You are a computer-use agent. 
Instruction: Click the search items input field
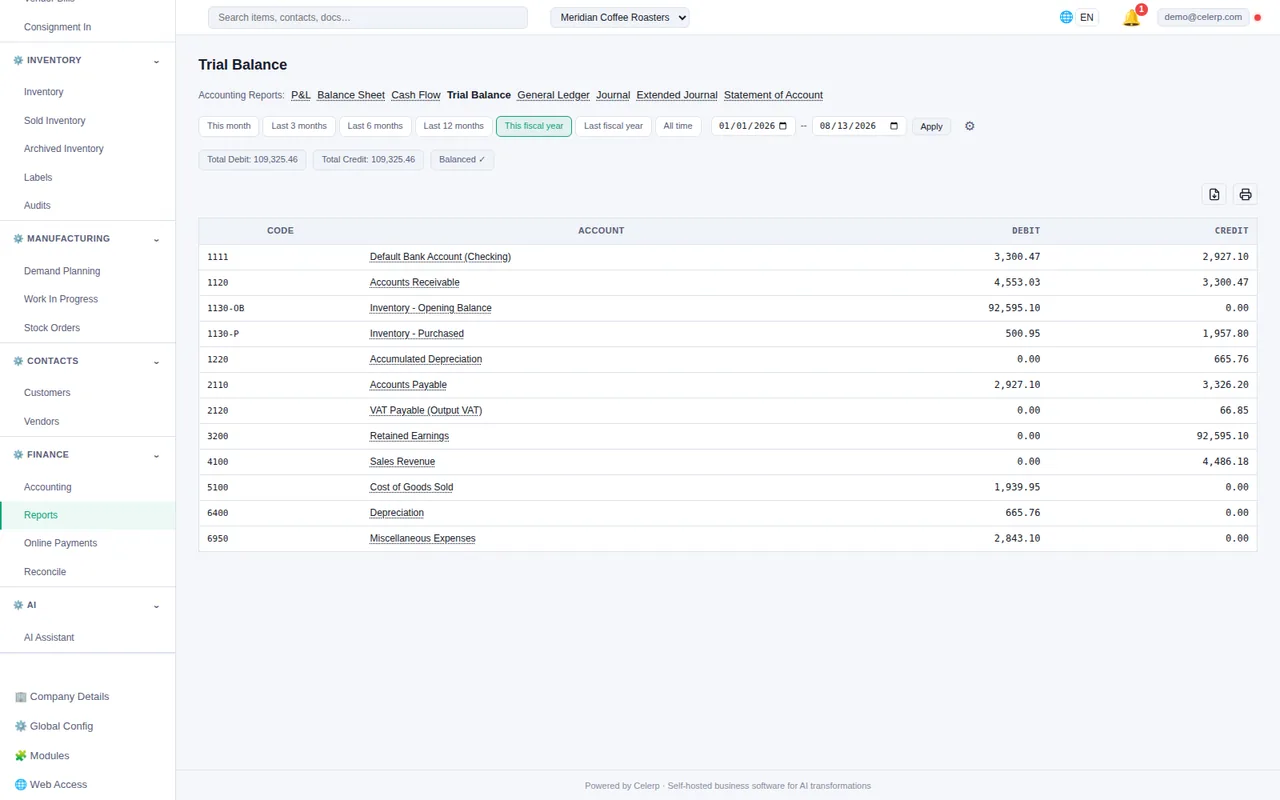pos(368,17)
